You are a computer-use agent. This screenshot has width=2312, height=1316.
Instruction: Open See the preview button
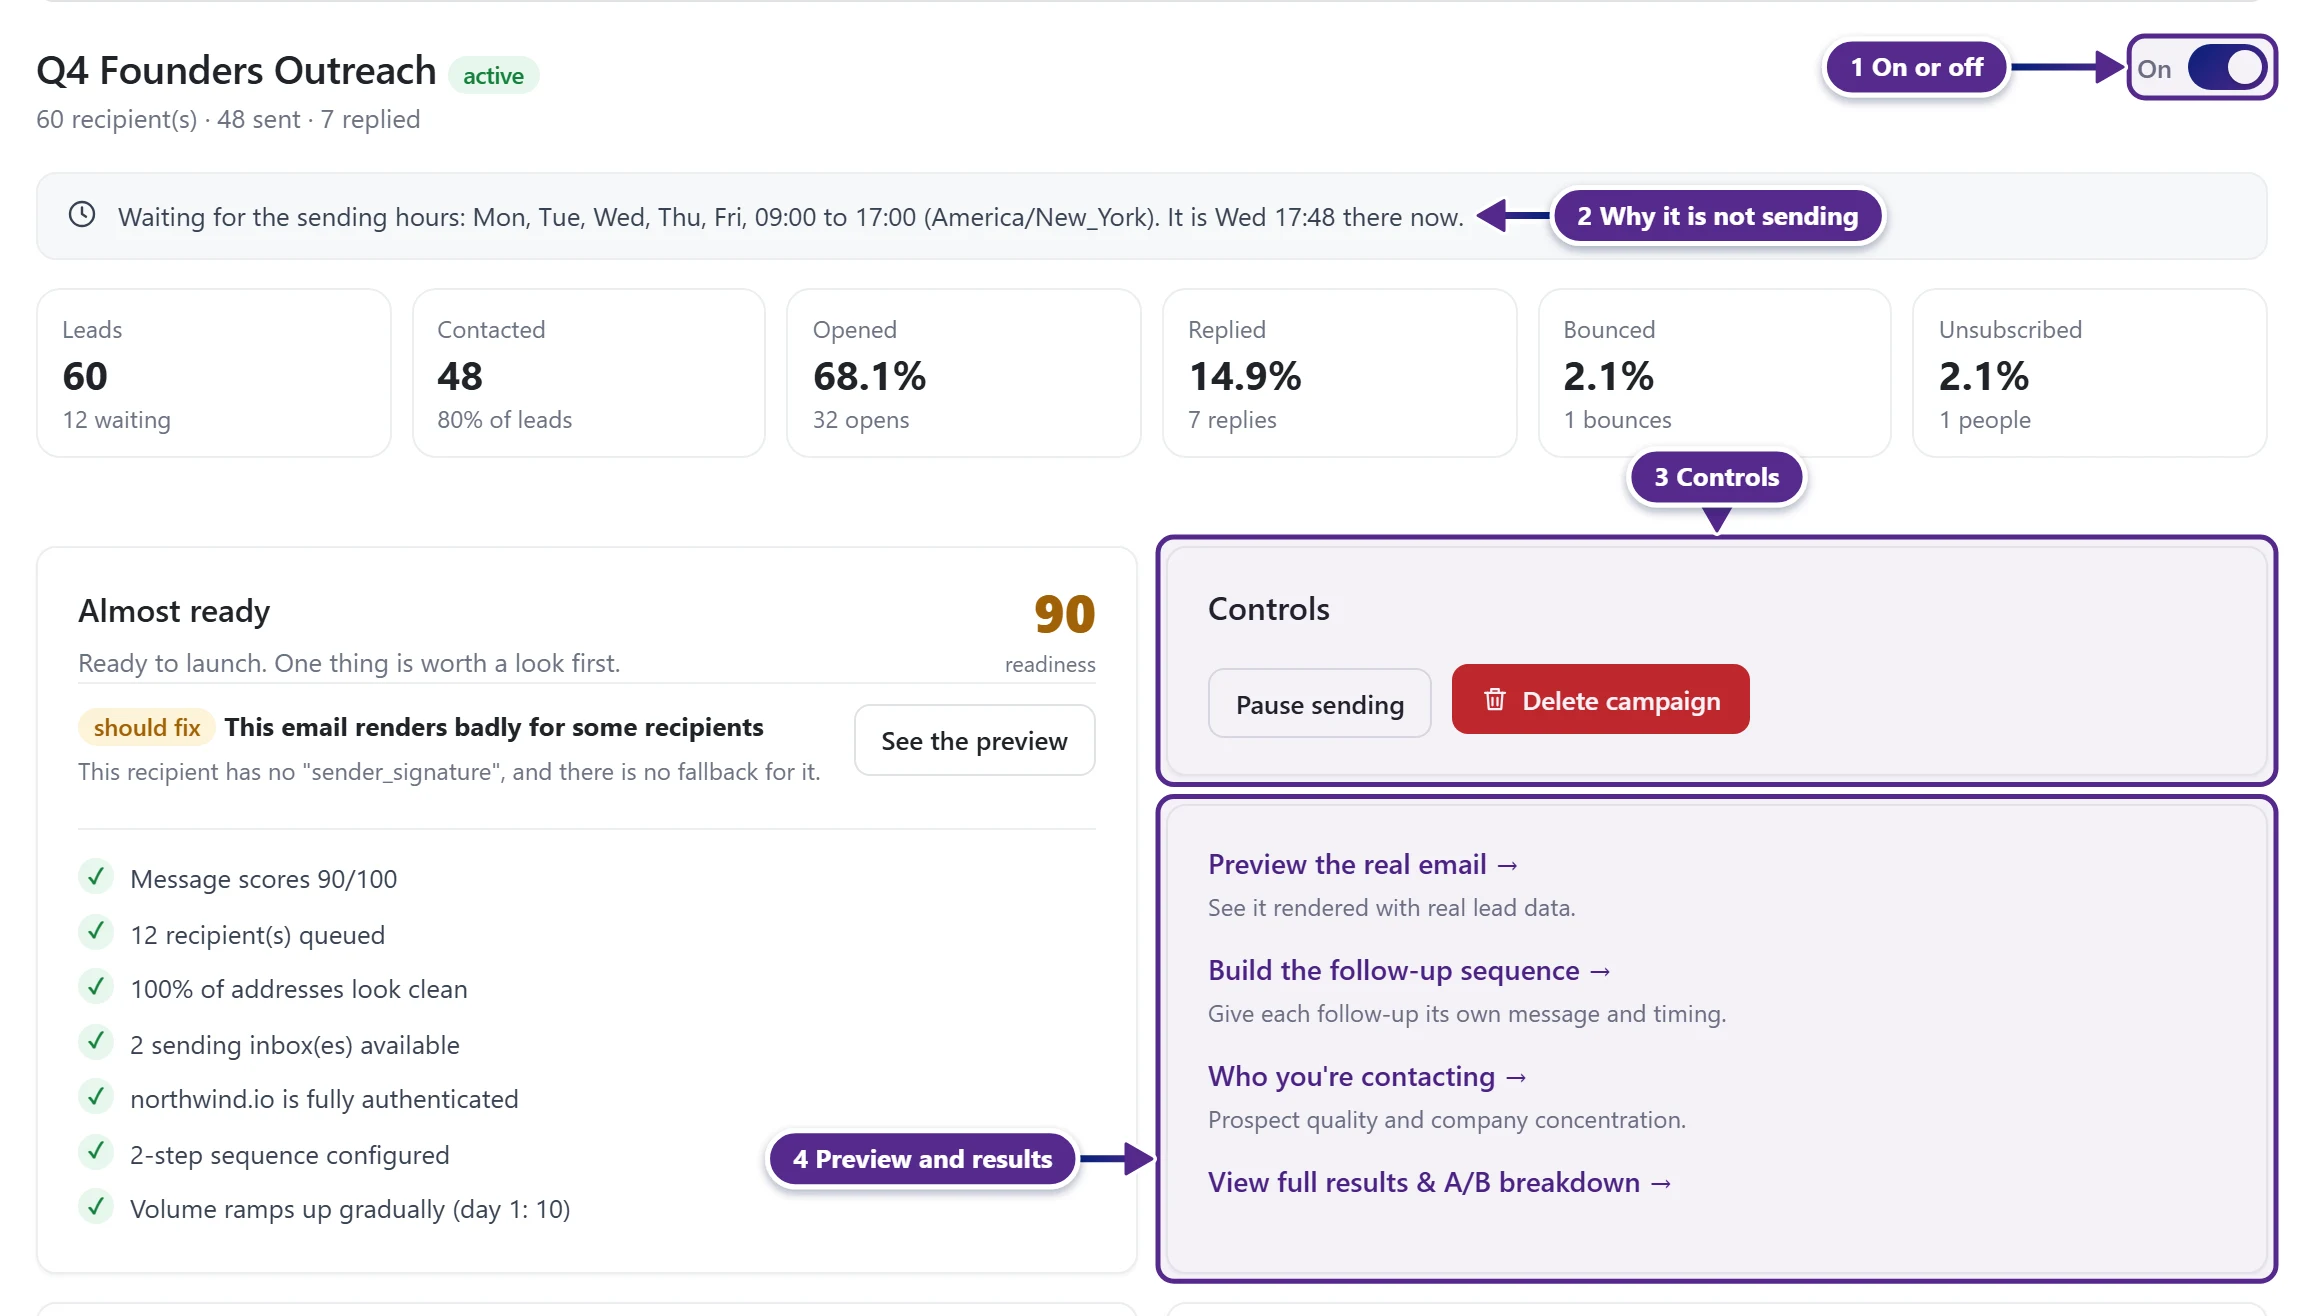click(x=974, y=740)
